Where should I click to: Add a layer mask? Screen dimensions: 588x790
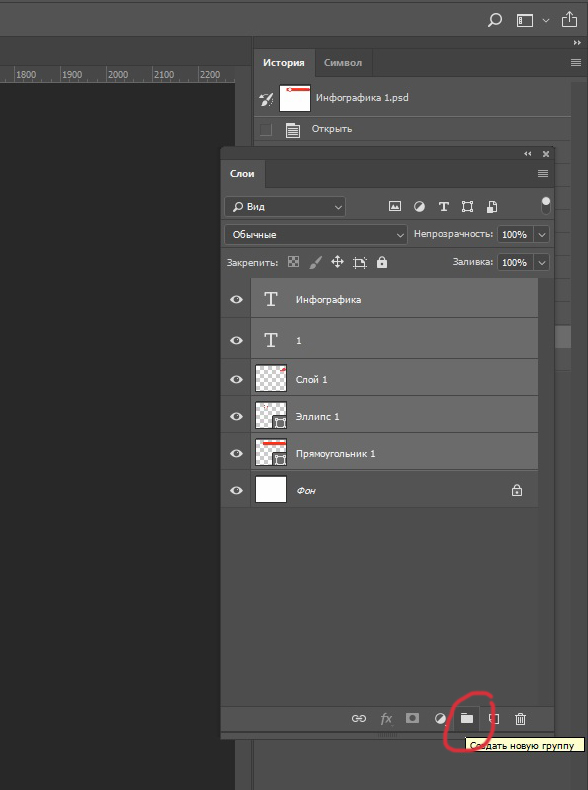(412, 718)
